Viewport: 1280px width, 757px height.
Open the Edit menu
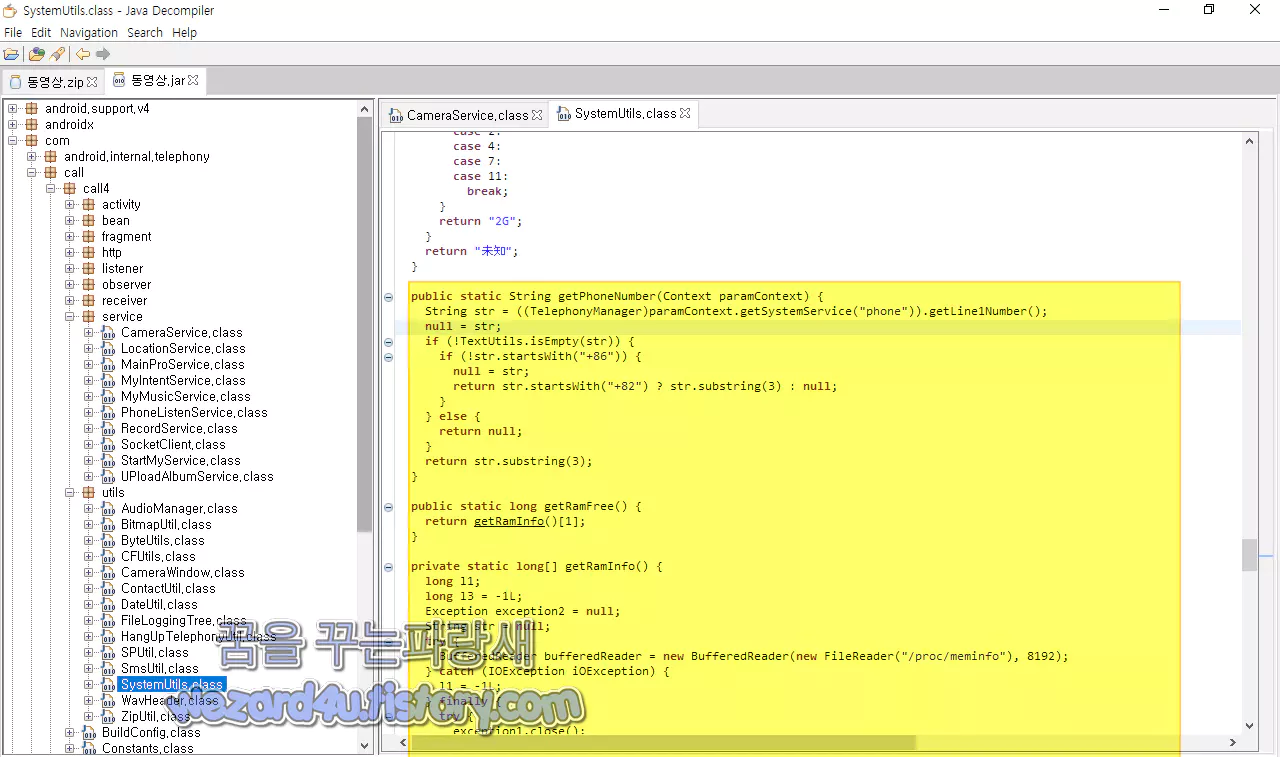[x=41, y=32]
